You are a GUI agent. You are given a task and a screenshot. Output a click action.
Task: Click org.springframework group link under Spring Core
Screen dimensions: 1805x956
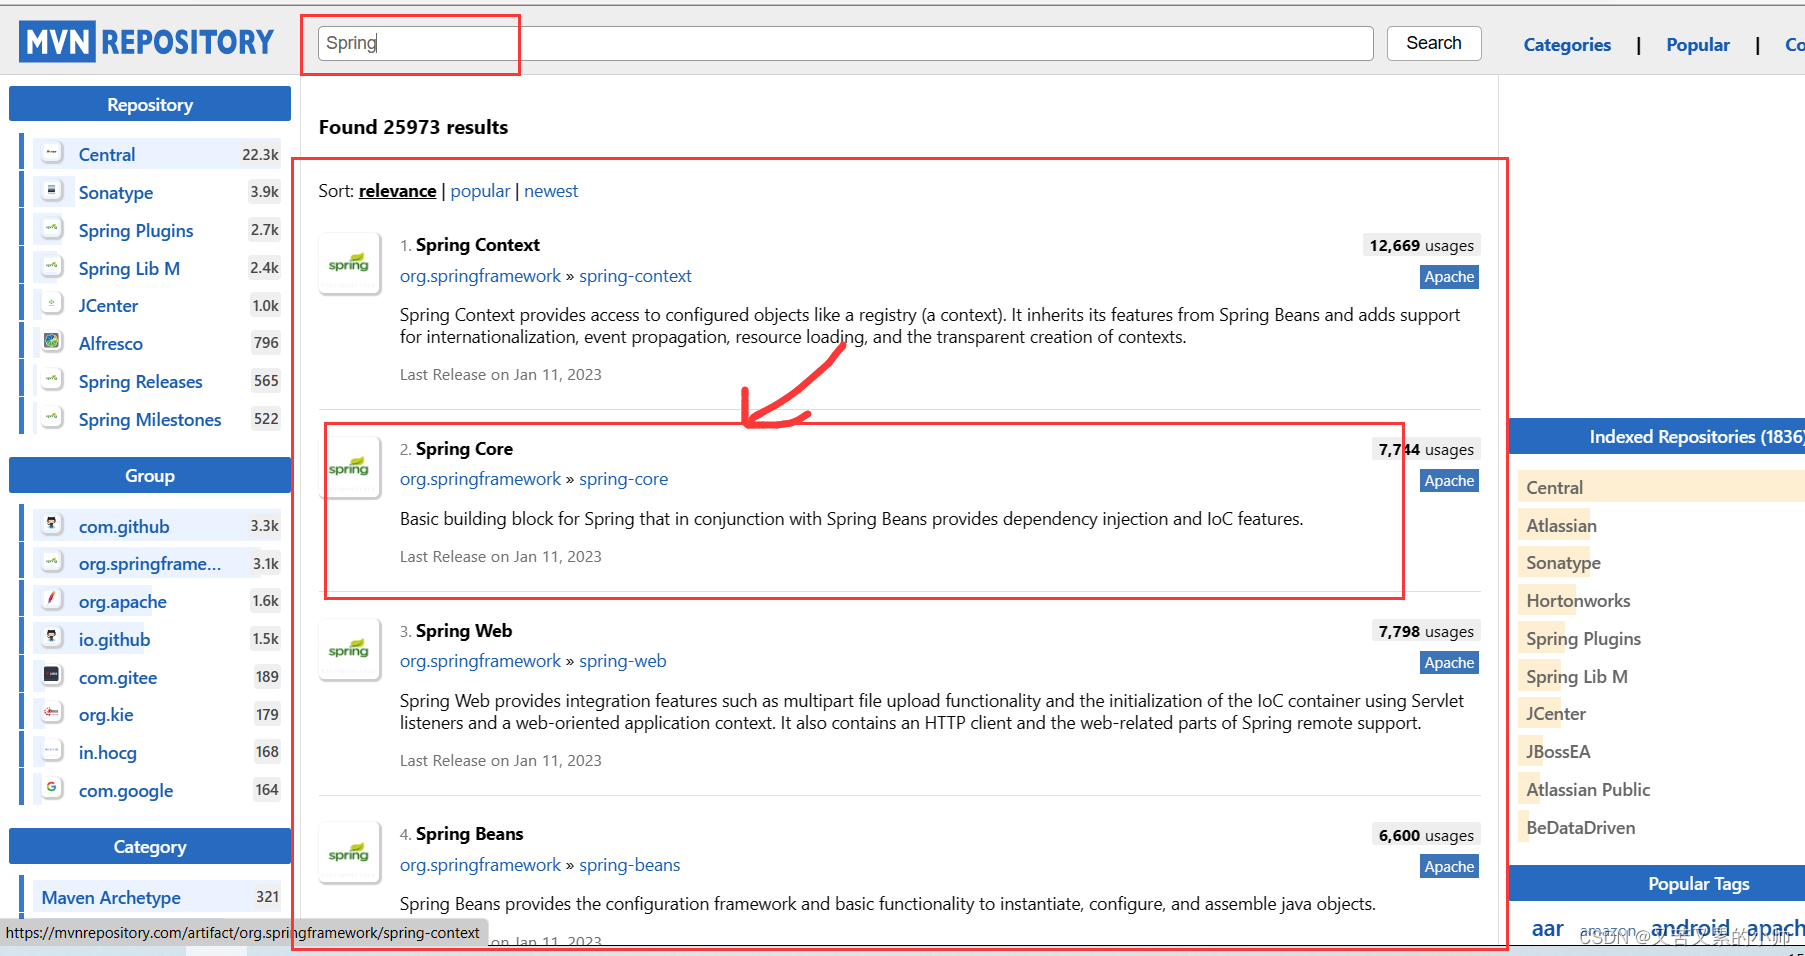click(x=480, y=479)
